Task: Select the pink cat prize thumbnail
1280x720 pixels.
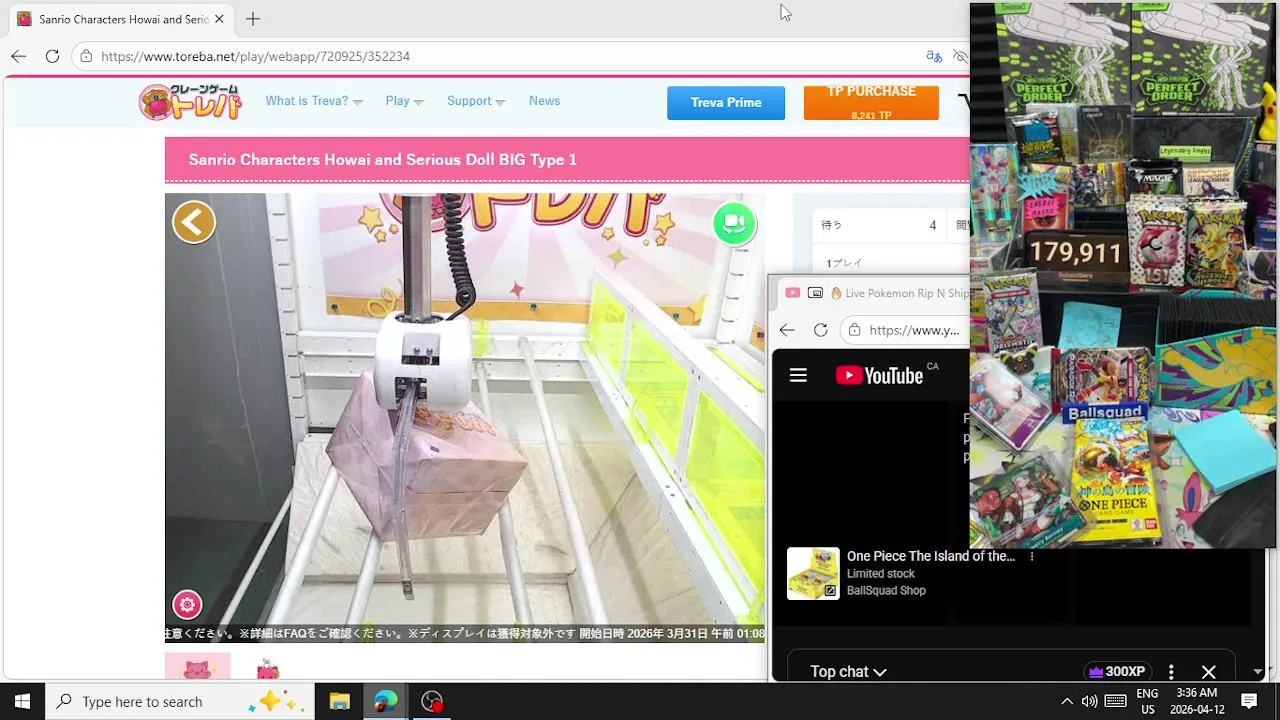Action: click(x=197, y=667)
